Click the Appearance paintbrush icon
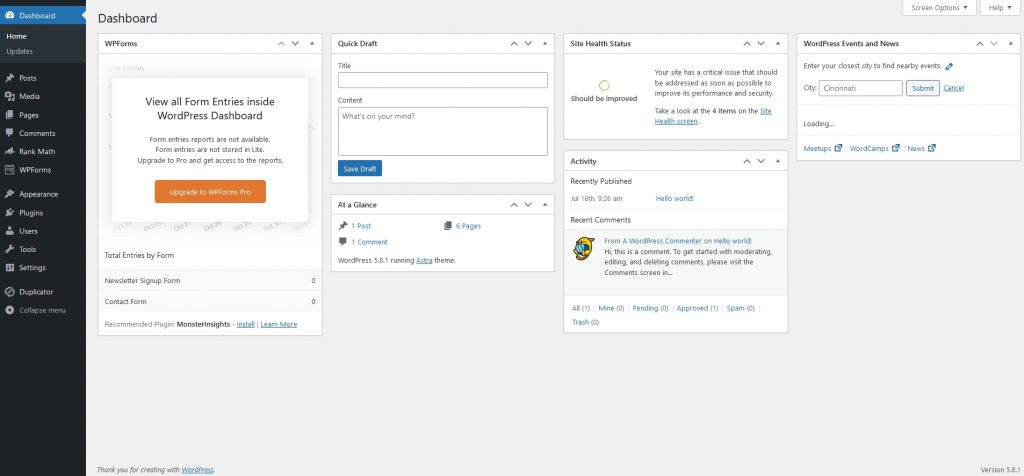1024x476 pixels. click(10, 194)
